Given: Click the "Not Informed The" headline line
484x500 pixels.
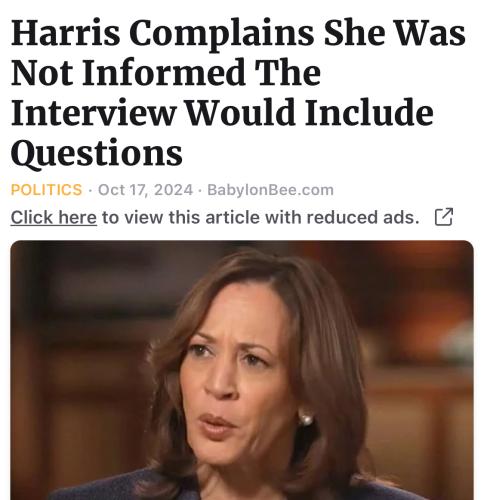Looking at the screenshot, I should point(166,72).
